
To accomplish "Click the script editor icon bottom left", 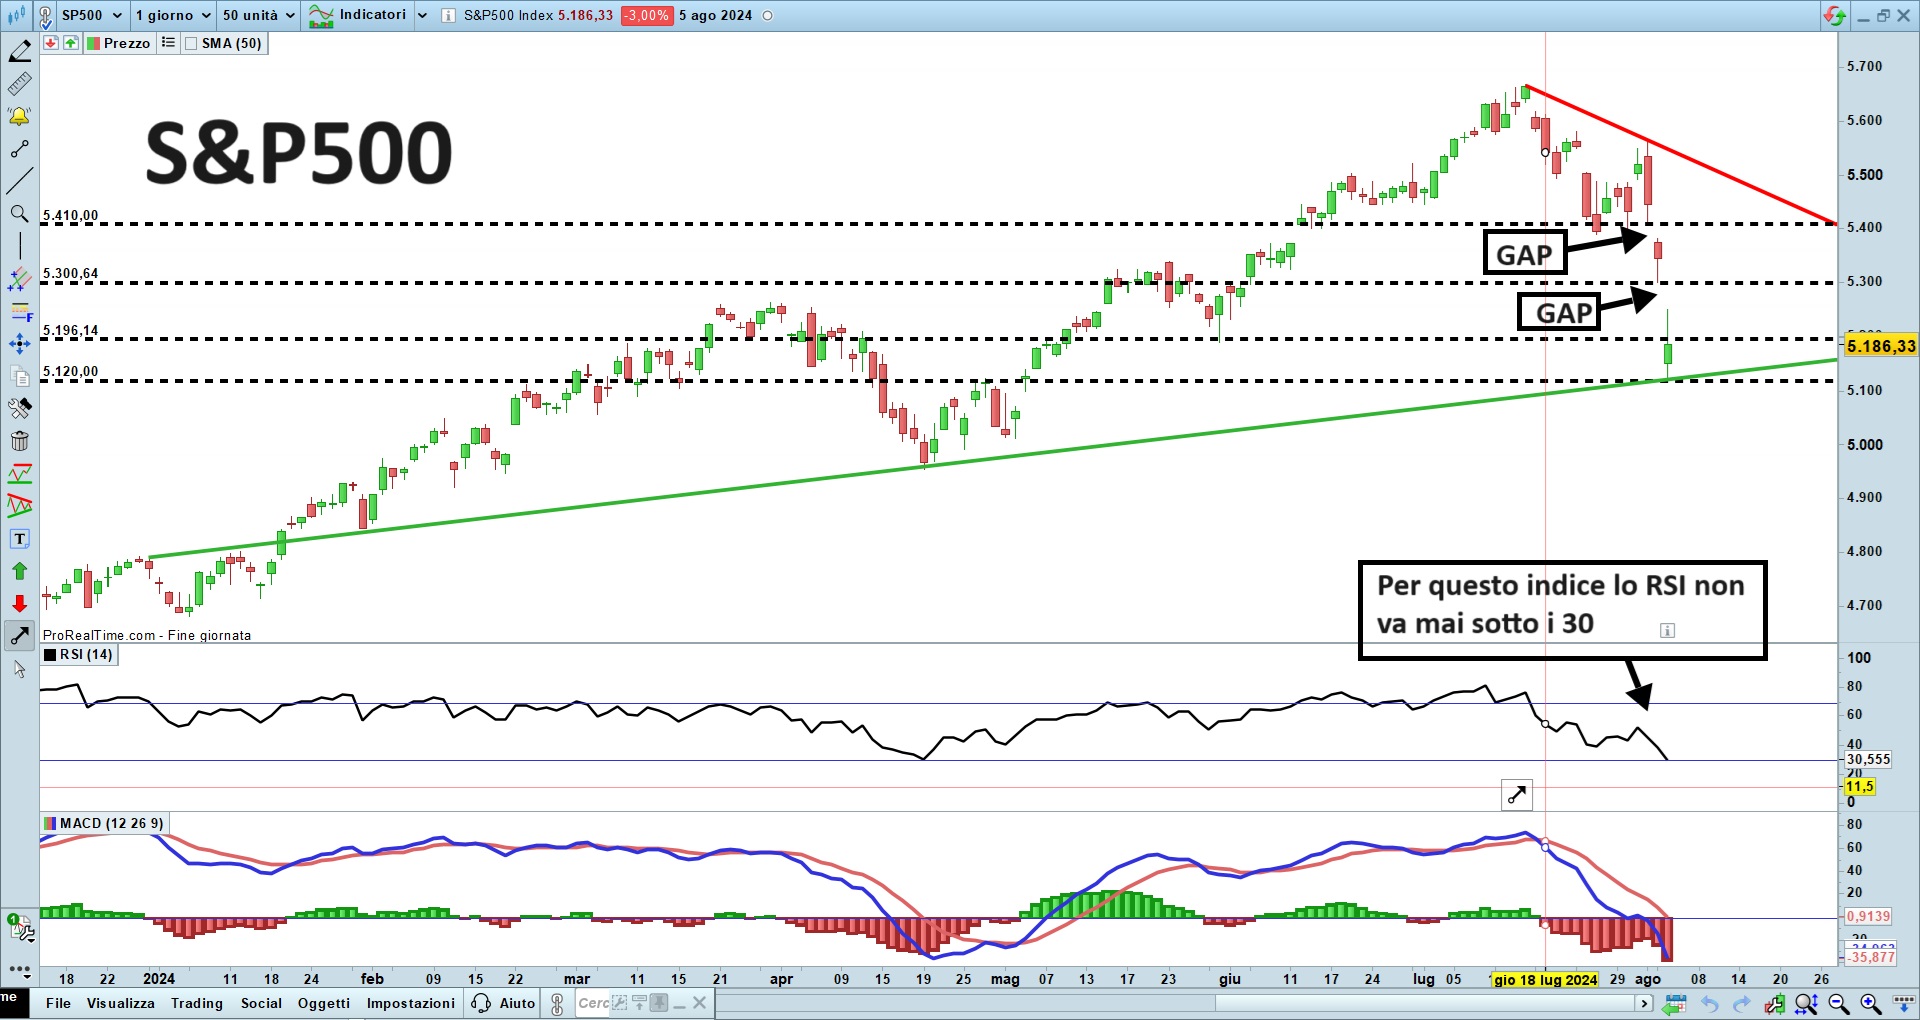I will (20, 929).
